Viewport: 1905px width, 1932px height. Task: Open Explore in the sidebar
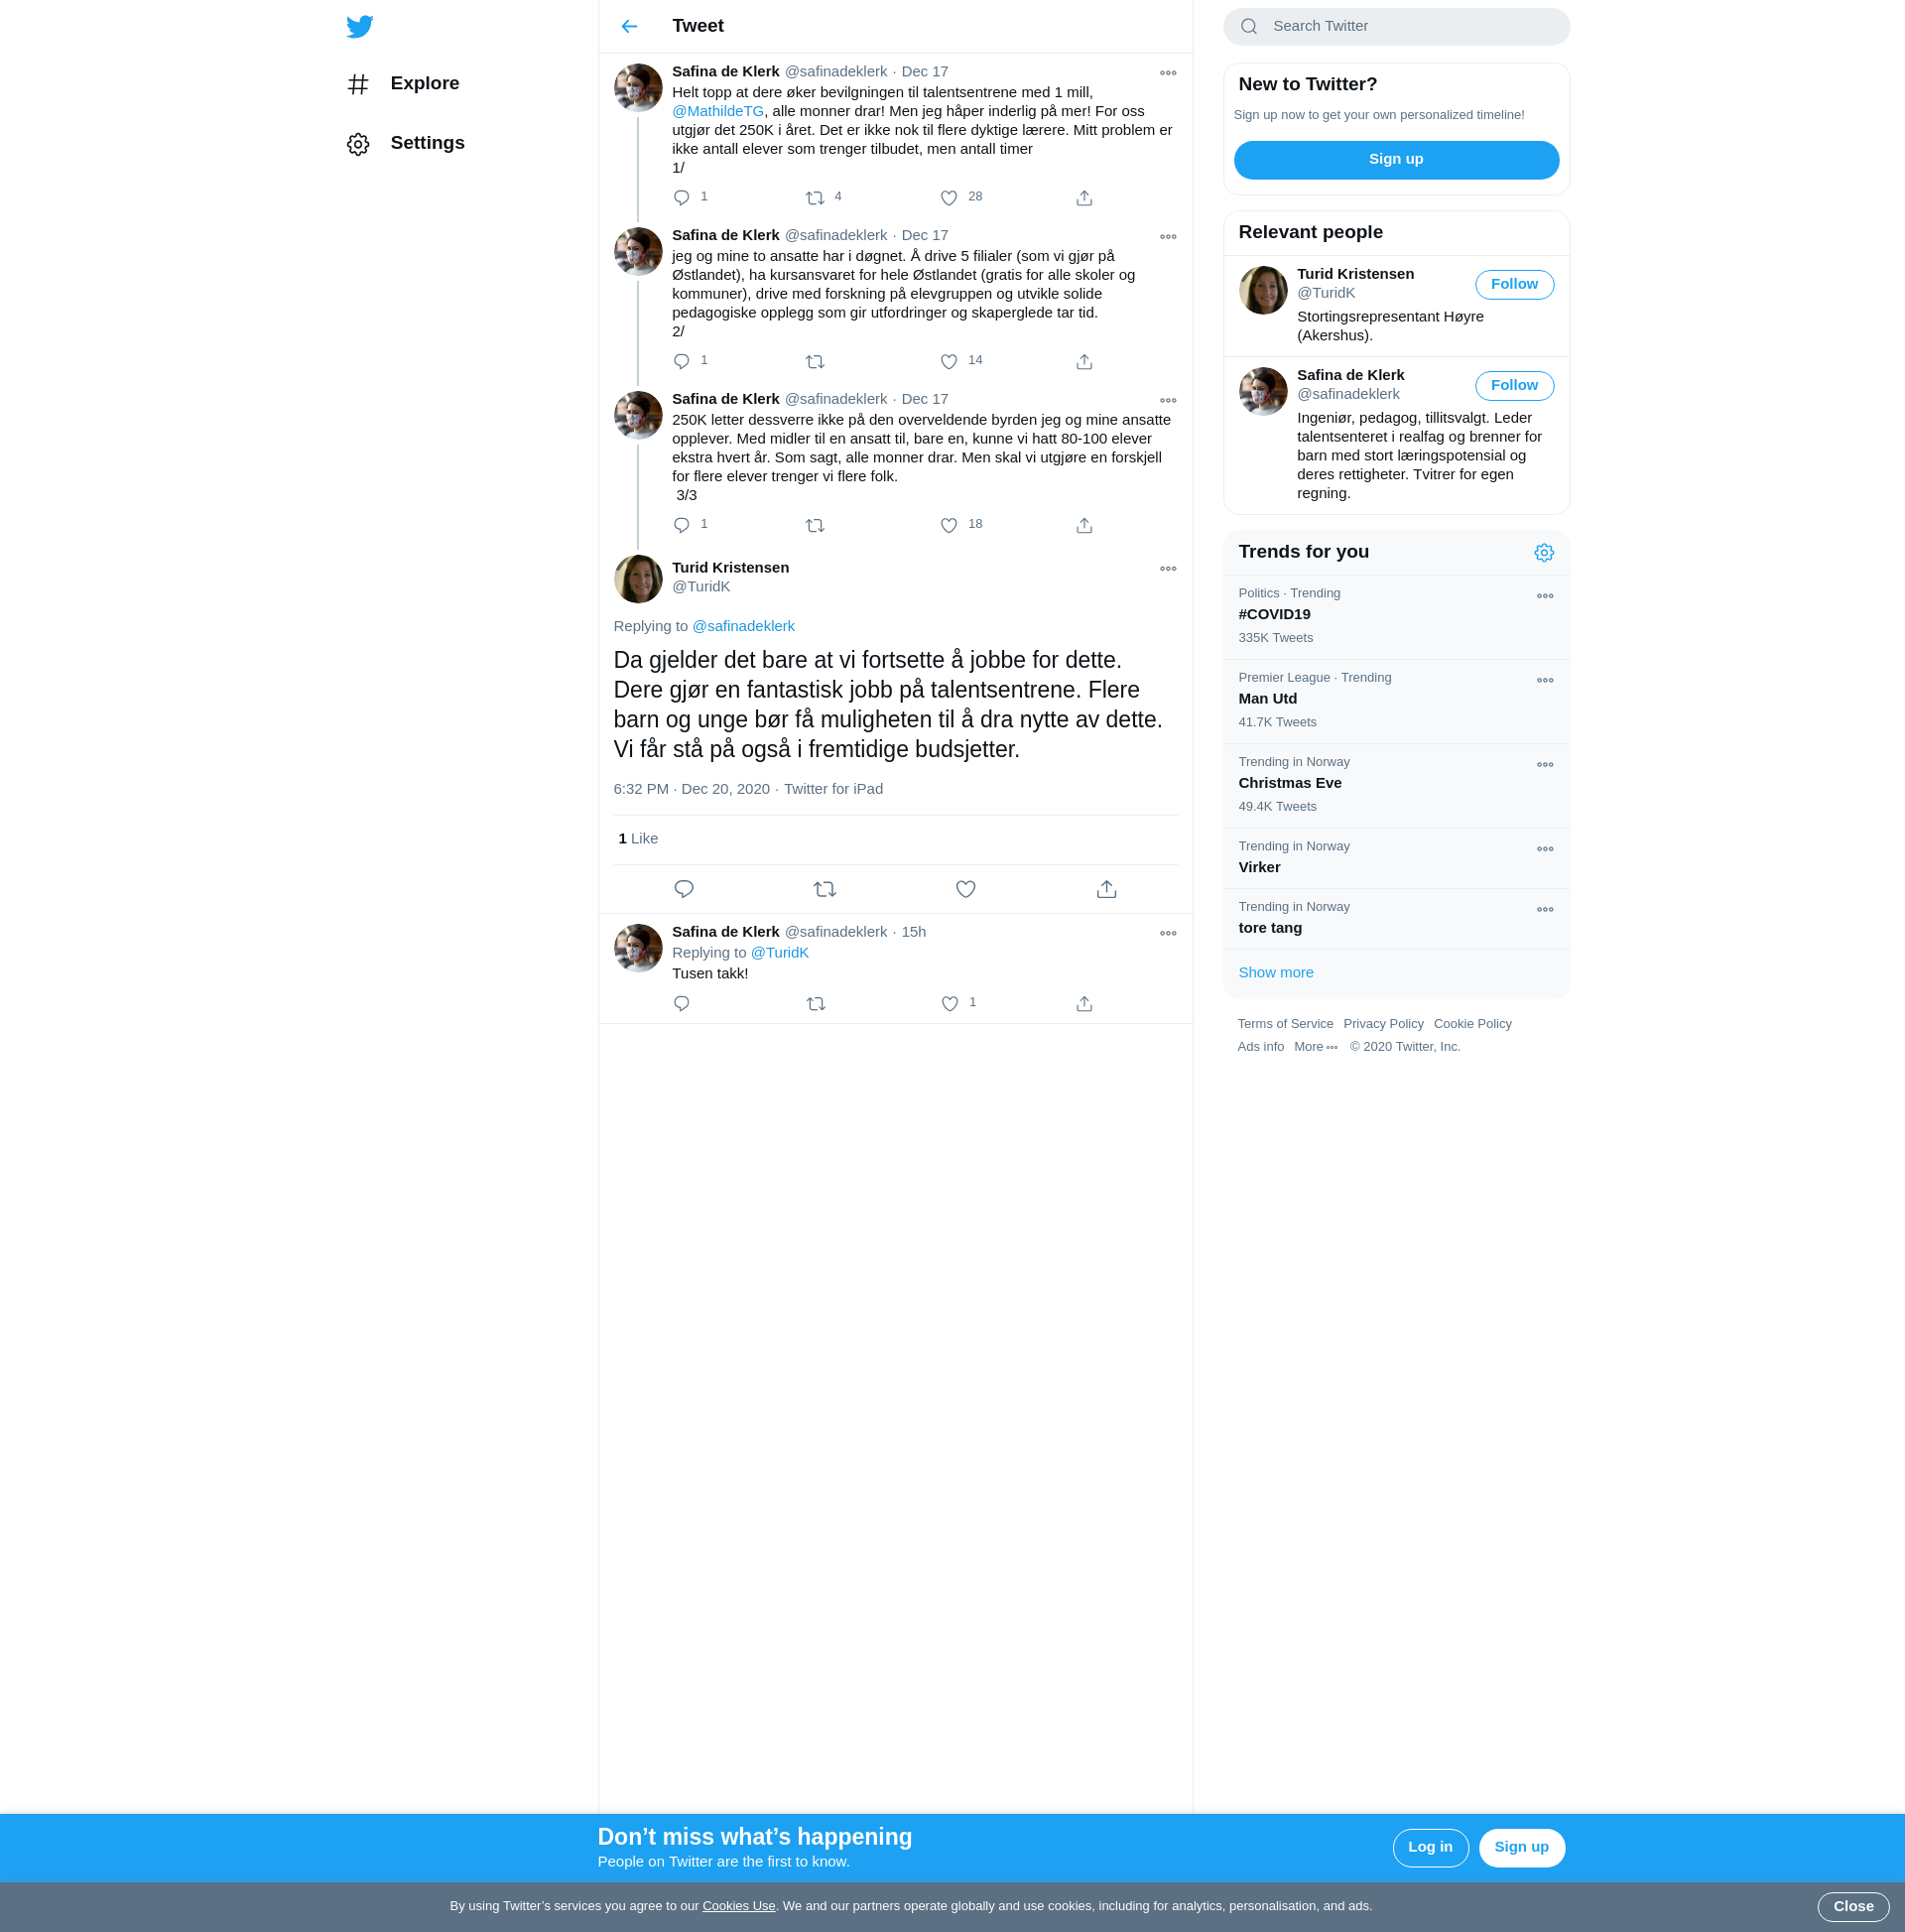click(404, 84)
